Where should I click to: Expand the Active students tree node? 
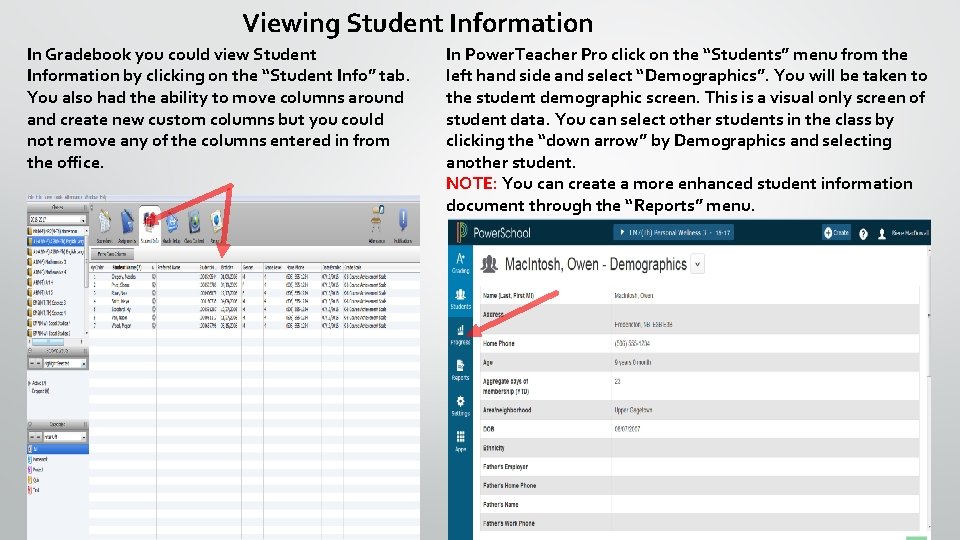tap(29, 383)
